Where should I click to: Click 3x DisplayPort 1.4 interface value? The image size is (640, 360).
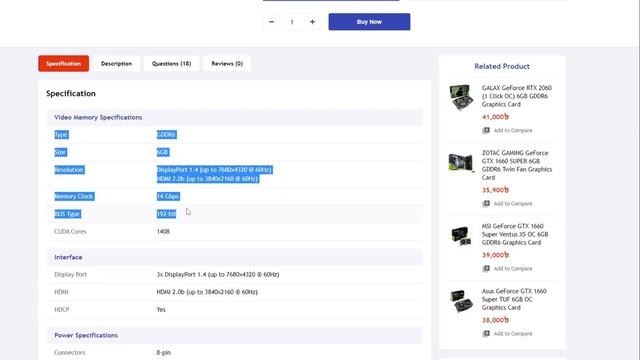pyautogui.click(x=218, y=275)
